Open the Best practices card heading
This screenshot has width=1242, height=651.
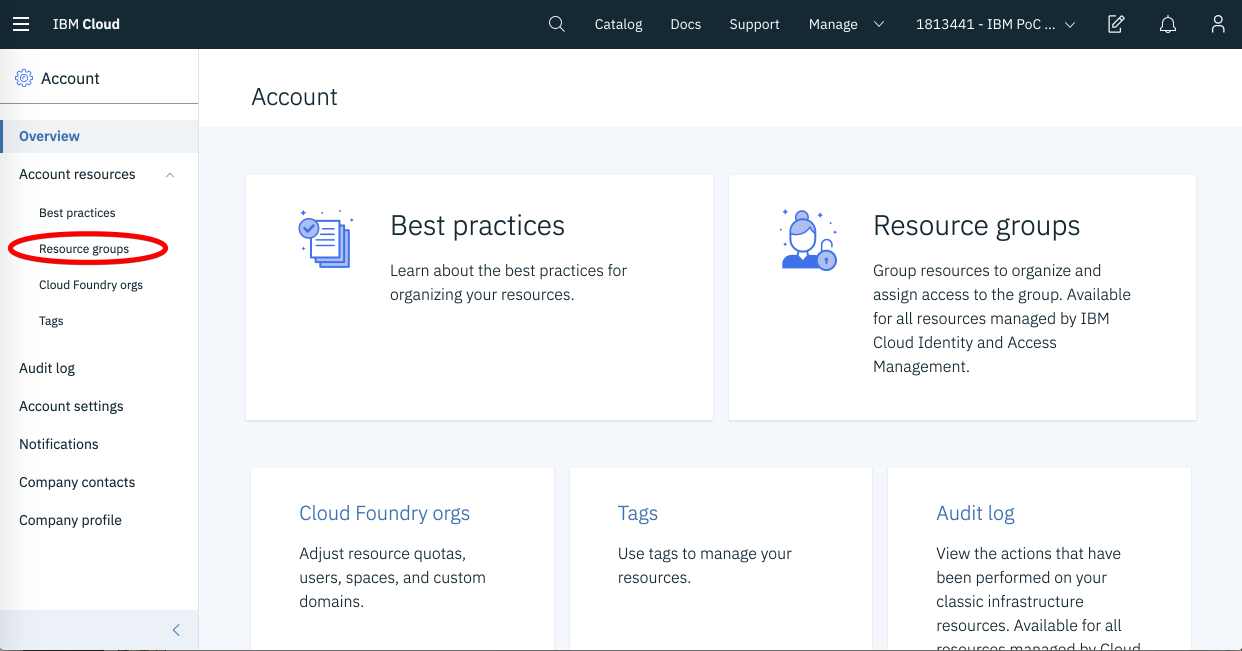tap(478, 226)
